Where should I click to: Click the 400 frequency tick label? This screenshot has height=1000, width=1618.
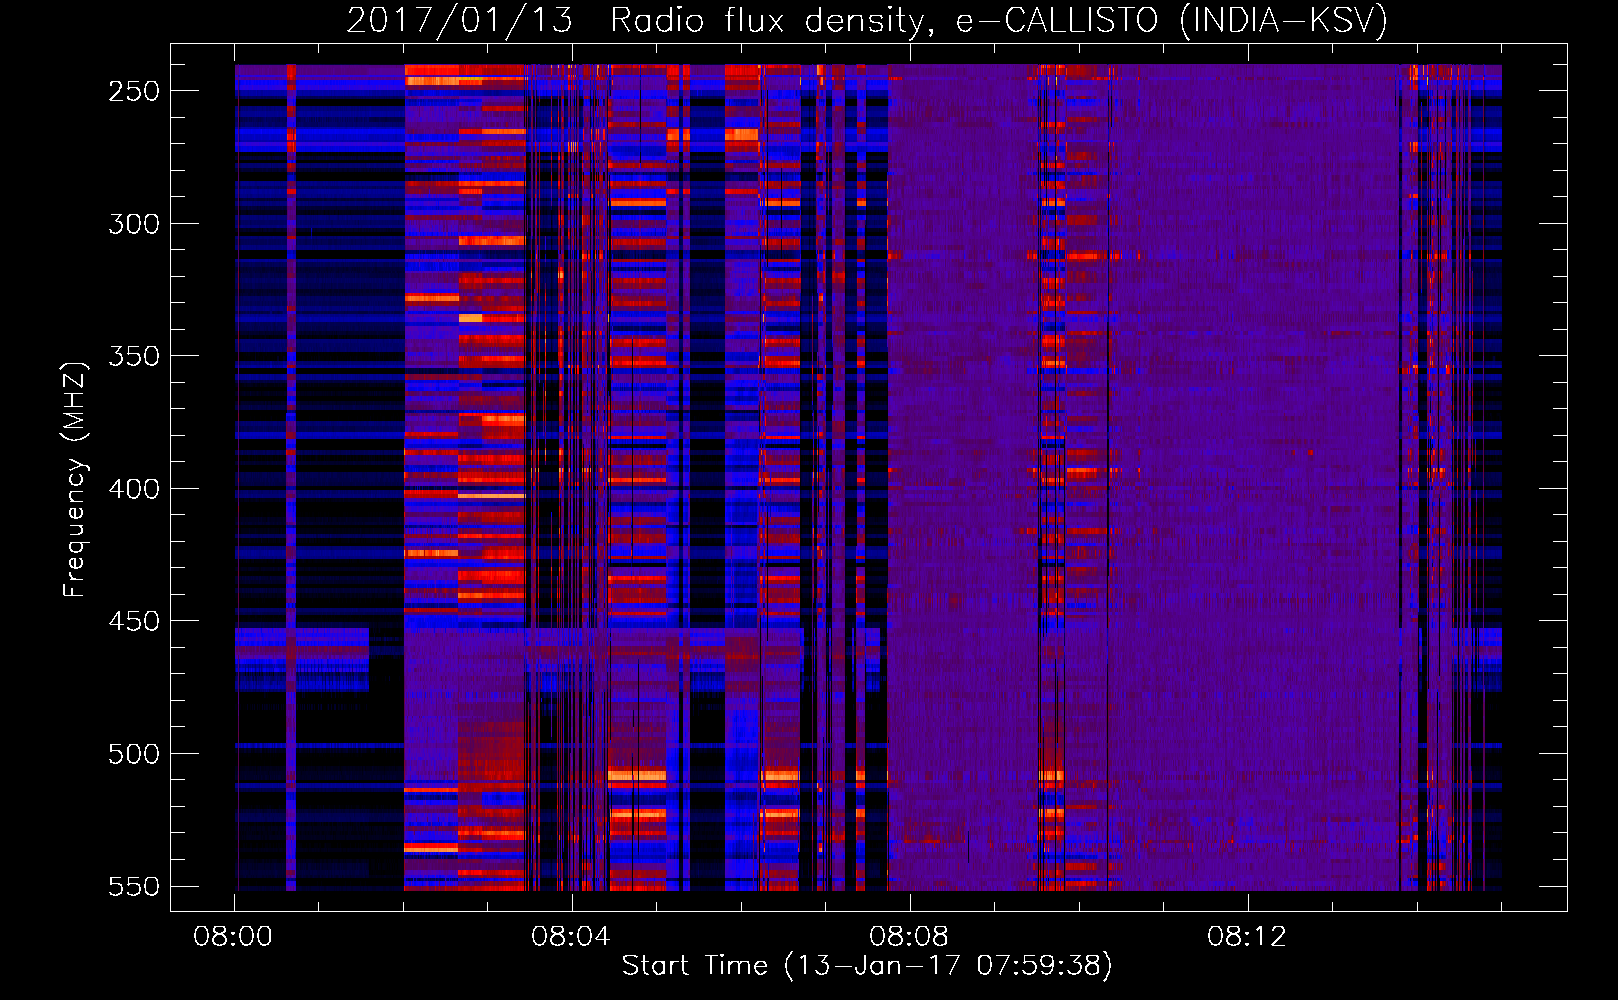pos(134,489)
